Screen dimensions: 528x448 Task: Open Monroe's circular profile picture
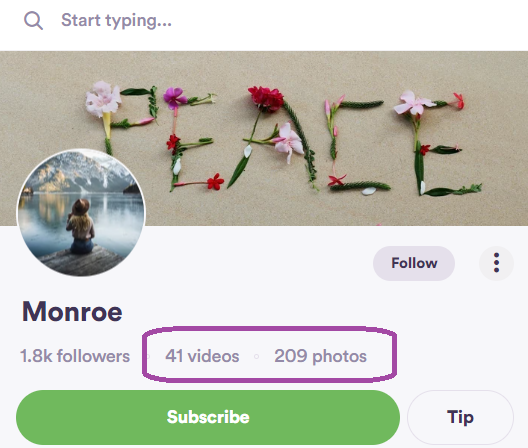[x=81, y=213]
